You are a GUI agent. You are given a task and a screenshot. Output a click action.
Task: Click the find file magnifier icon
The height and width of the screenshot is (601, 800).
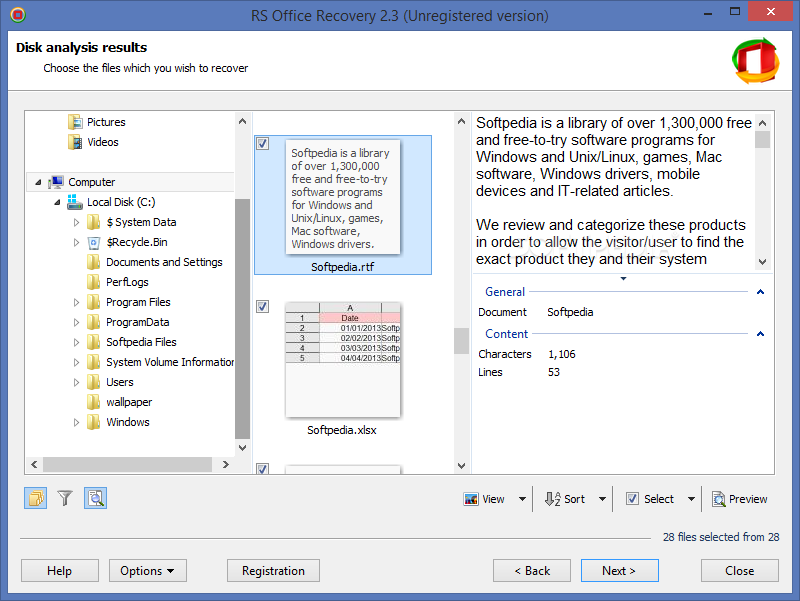pyautogui.click(x=95, y=498)
